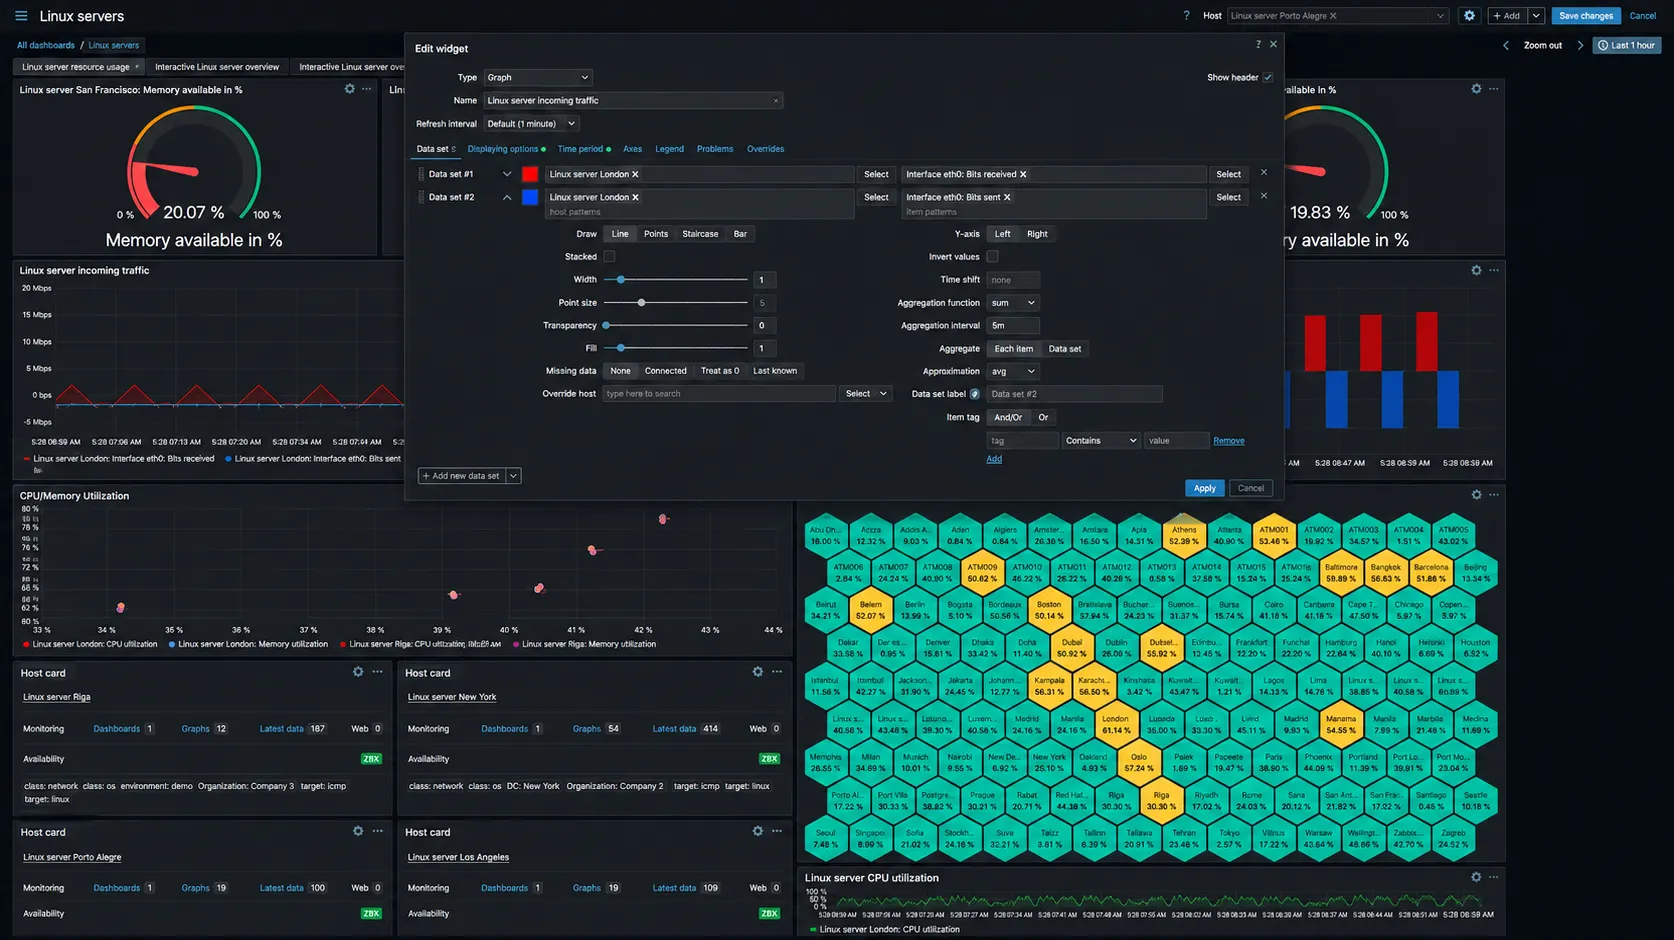Enable the Invert values checkbox
This screenshot has width=1674, height=940.
pos(993,257)
